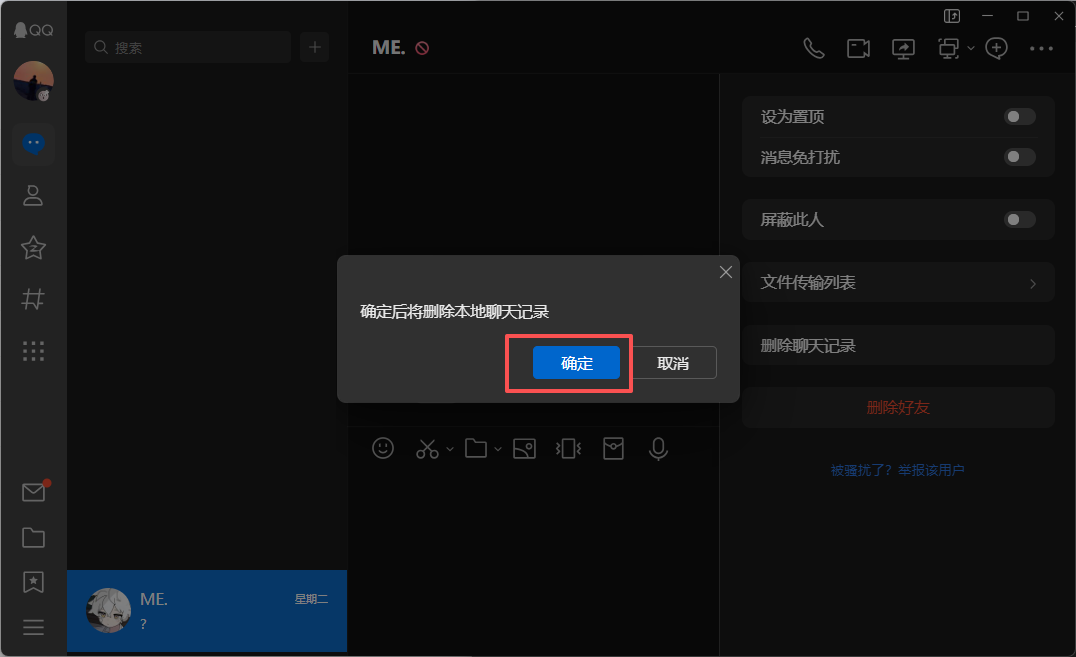Send an image using the picture icon

[x=524, y=448]
